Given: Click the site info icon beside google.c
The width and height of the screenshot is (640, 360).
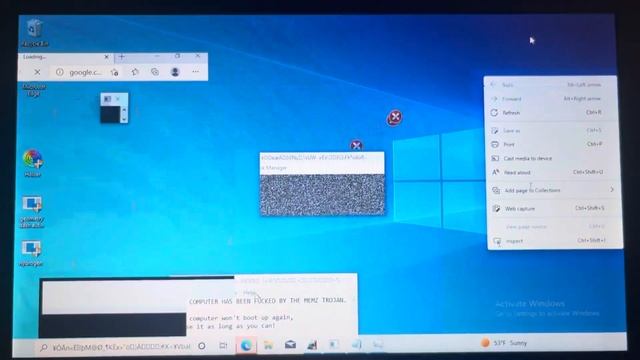Looking at the screenshot, I should pos(60,72).
